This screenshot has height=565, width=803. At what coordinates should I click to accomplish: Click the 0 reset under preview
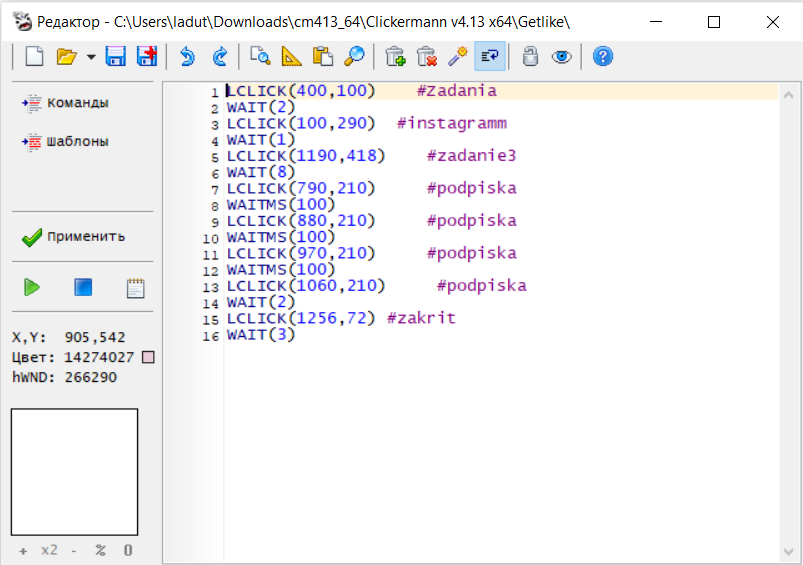pyautogui.click(x=128, y=550)
